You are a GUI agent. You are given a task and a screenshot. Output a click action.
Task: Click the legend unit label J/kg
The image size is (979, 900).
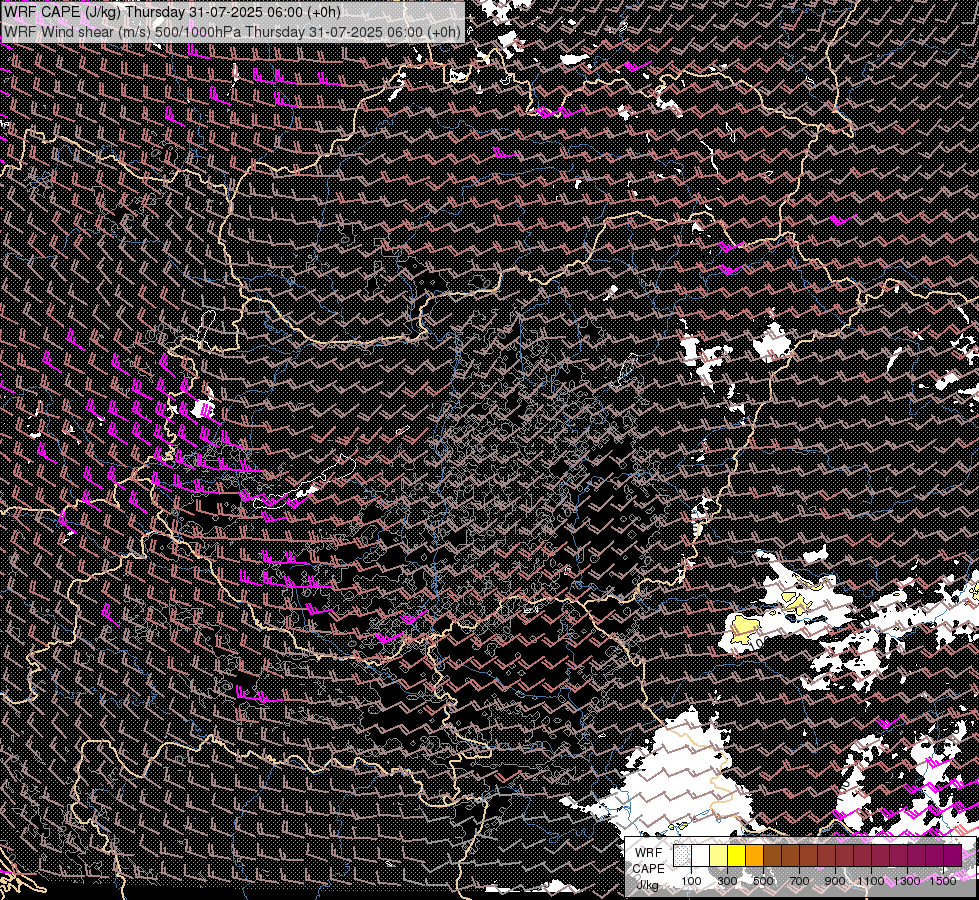pos(648,885)
